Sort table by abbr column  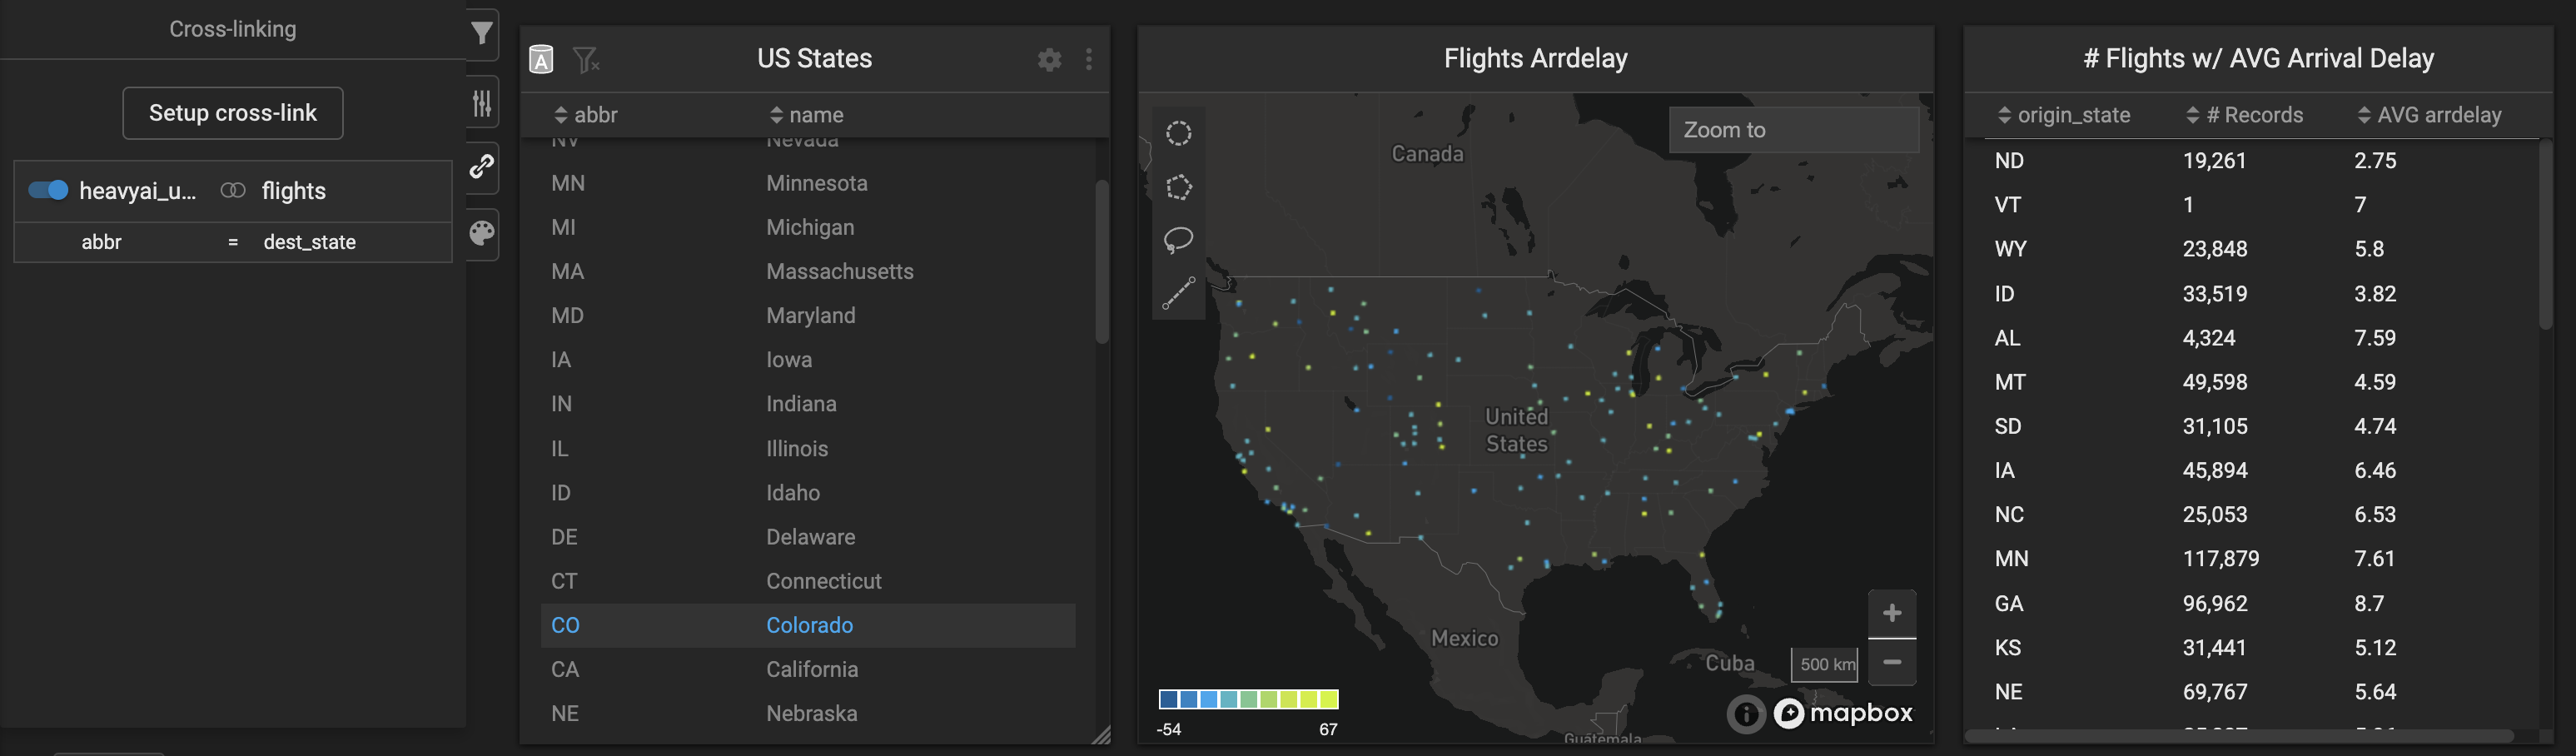pos(586,115)
